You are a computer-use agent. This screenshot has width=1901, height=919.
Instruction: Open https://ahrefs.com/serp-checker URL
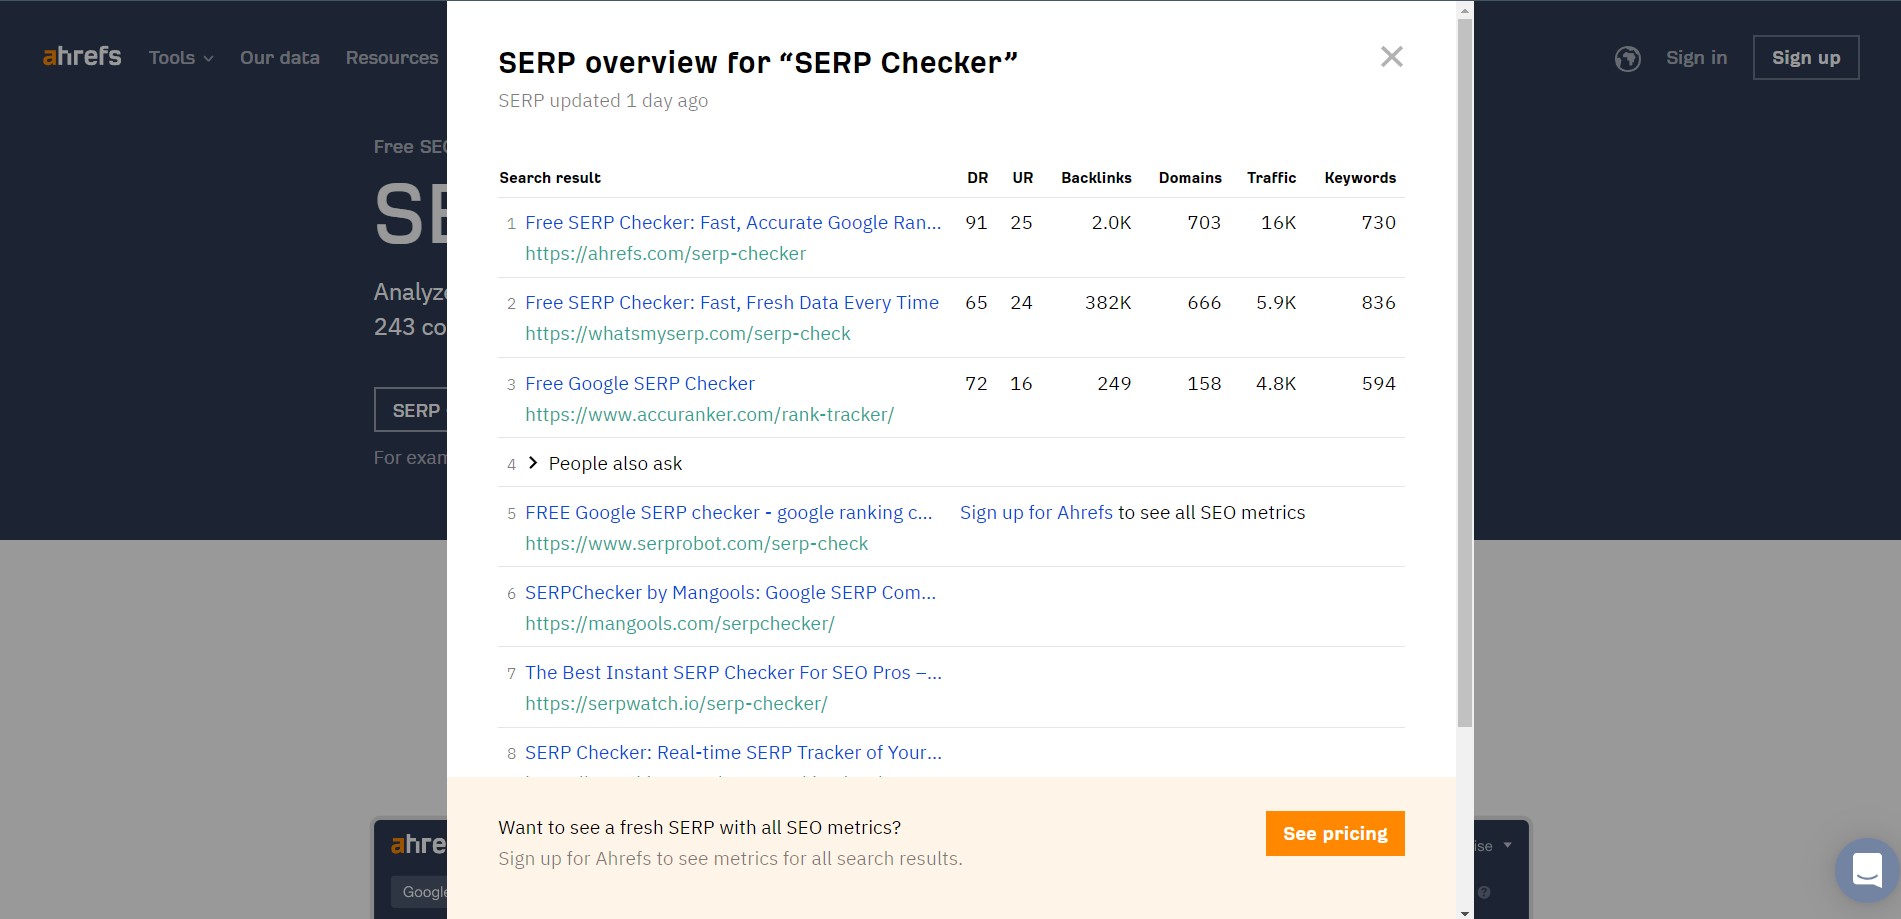click(x=665, y=254)
